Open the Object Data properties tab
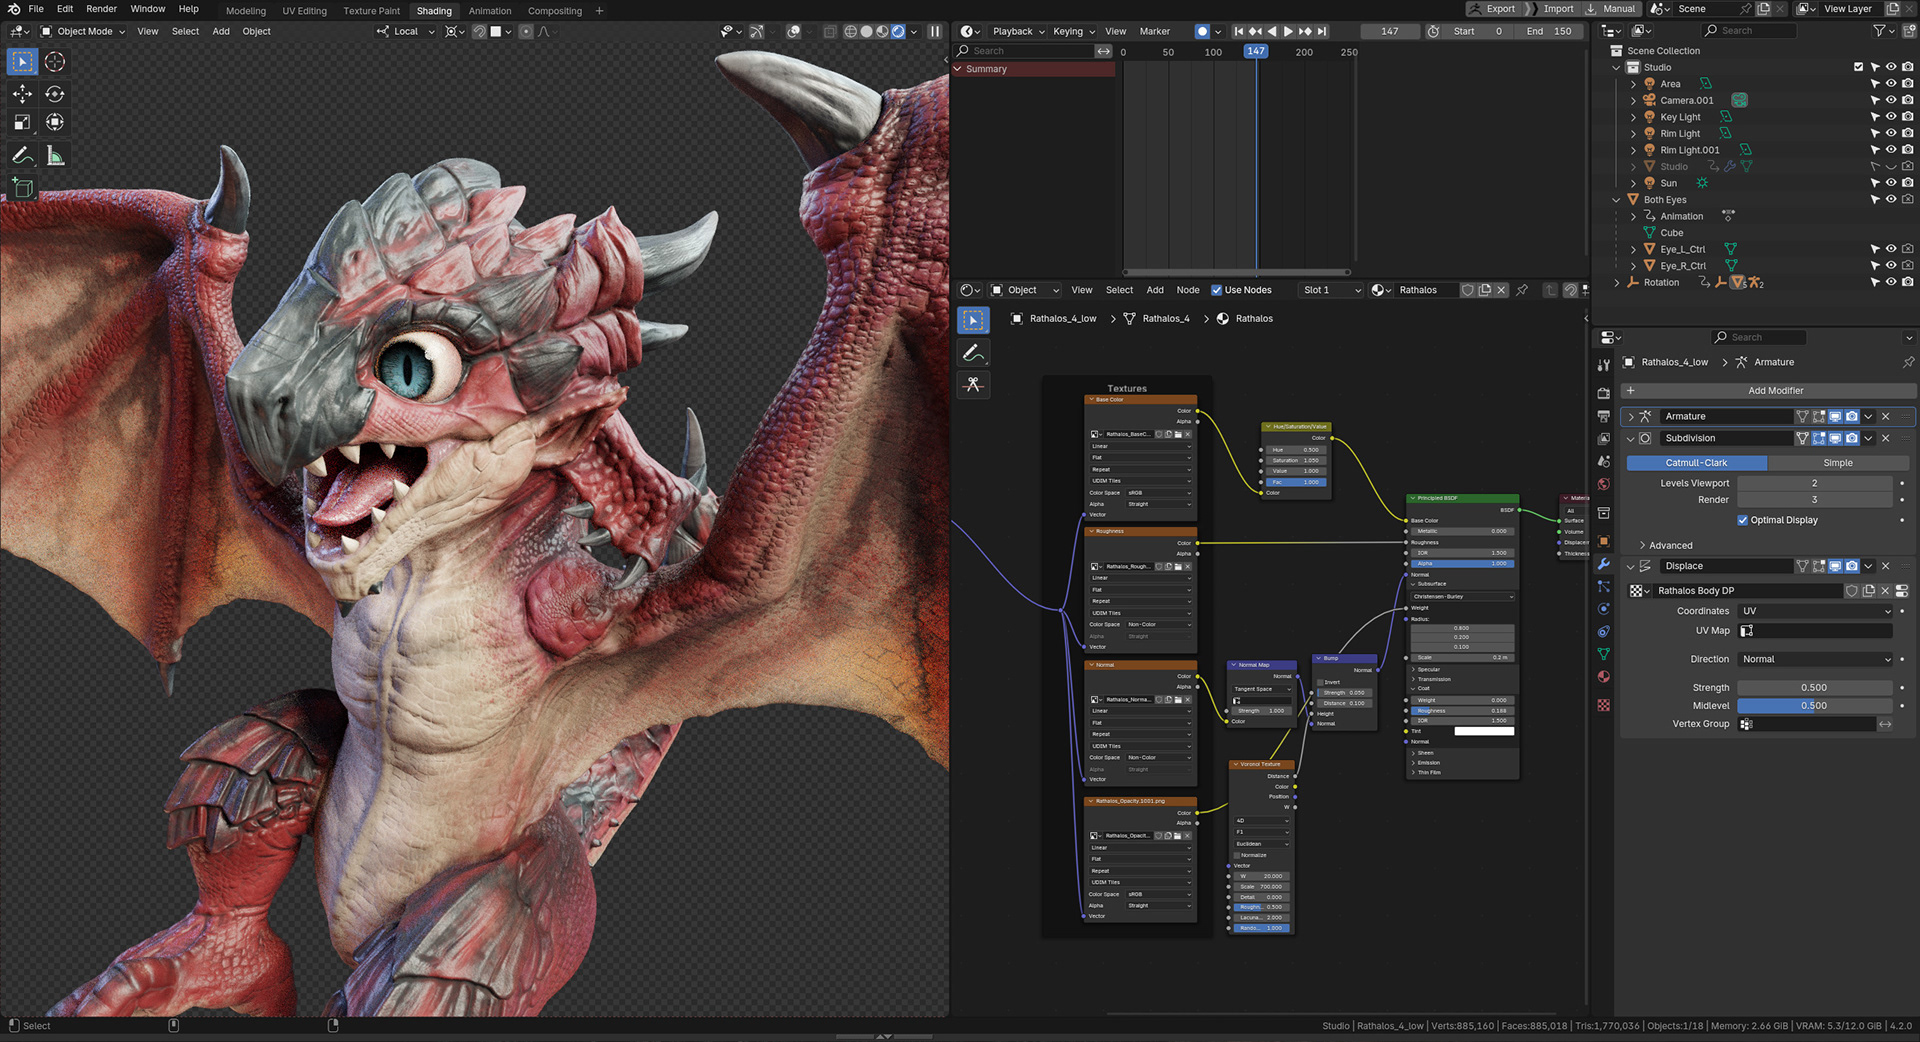 pyautogui.click(x=1604, y=654)
